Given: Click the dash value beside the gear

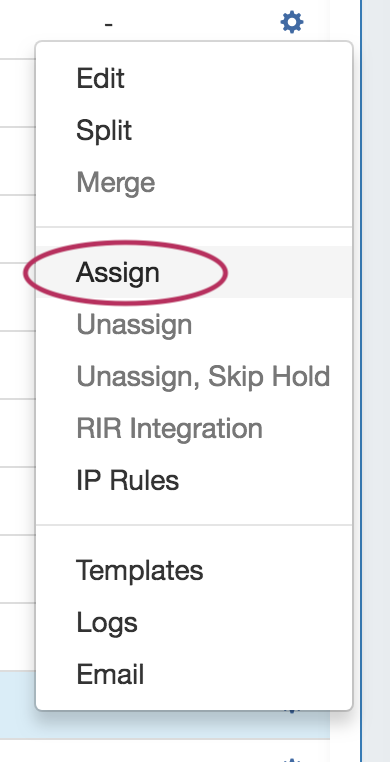Looking at the screenshot, I should [x=108, y=23].
